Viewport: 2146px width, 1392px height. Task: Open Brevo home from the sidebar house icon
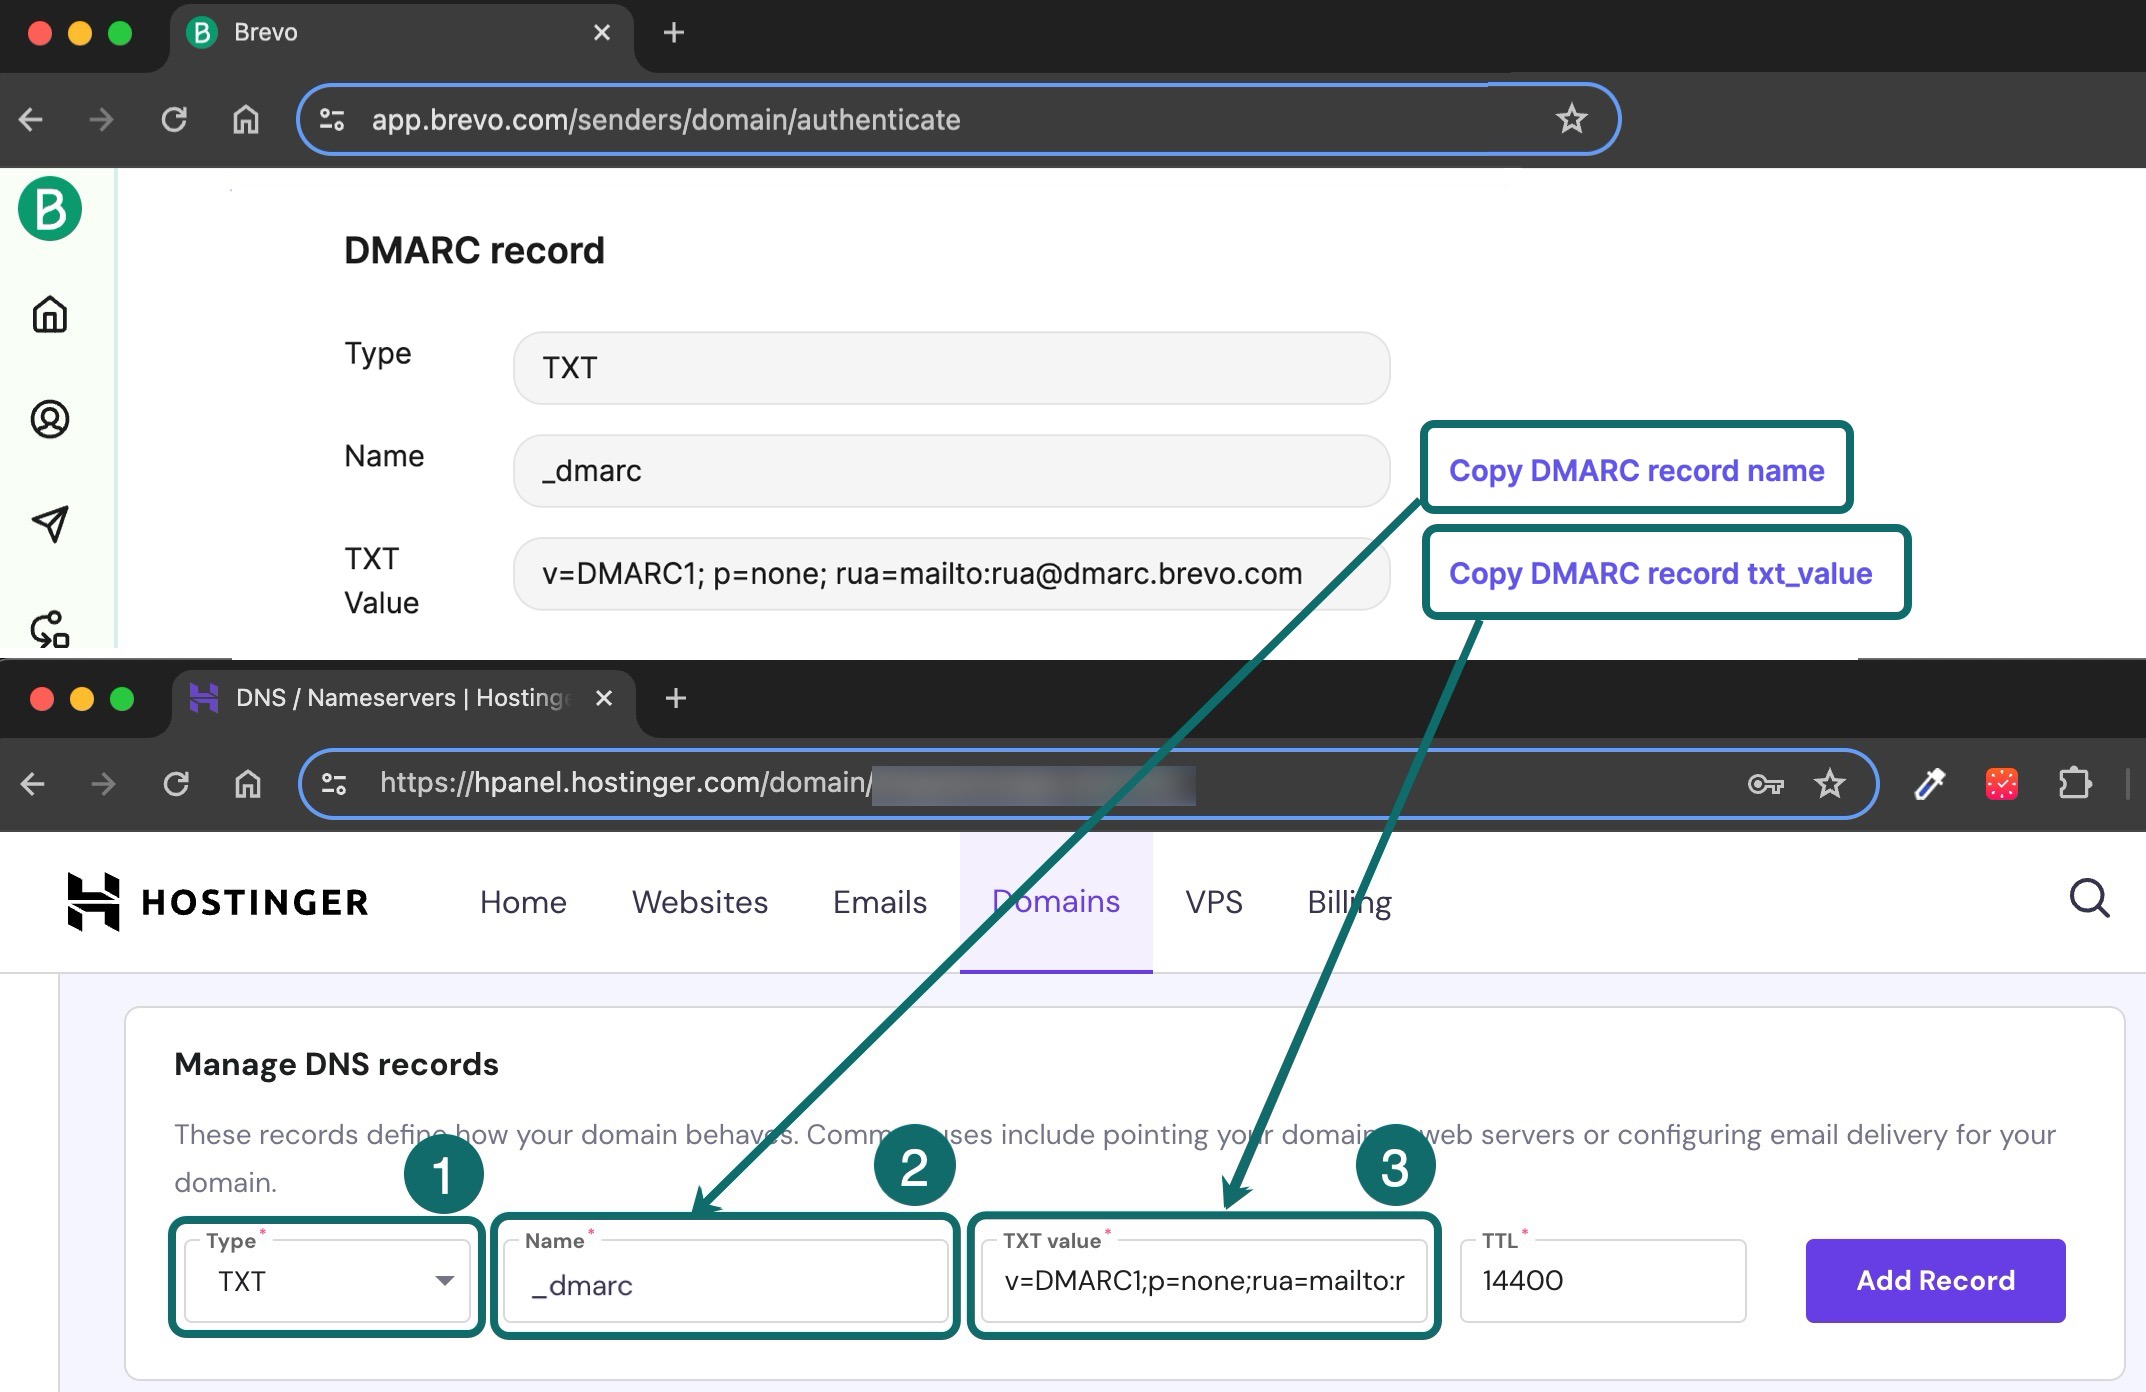click(50, 314)
